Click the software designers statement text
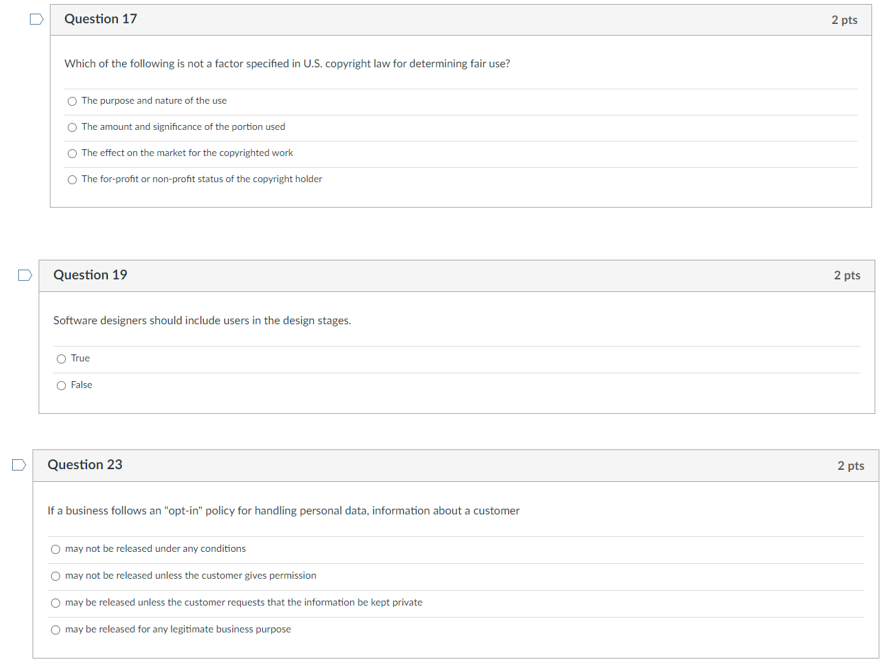Screen dimensions: 894x669 pyautogui.click(x=202, y=321)
